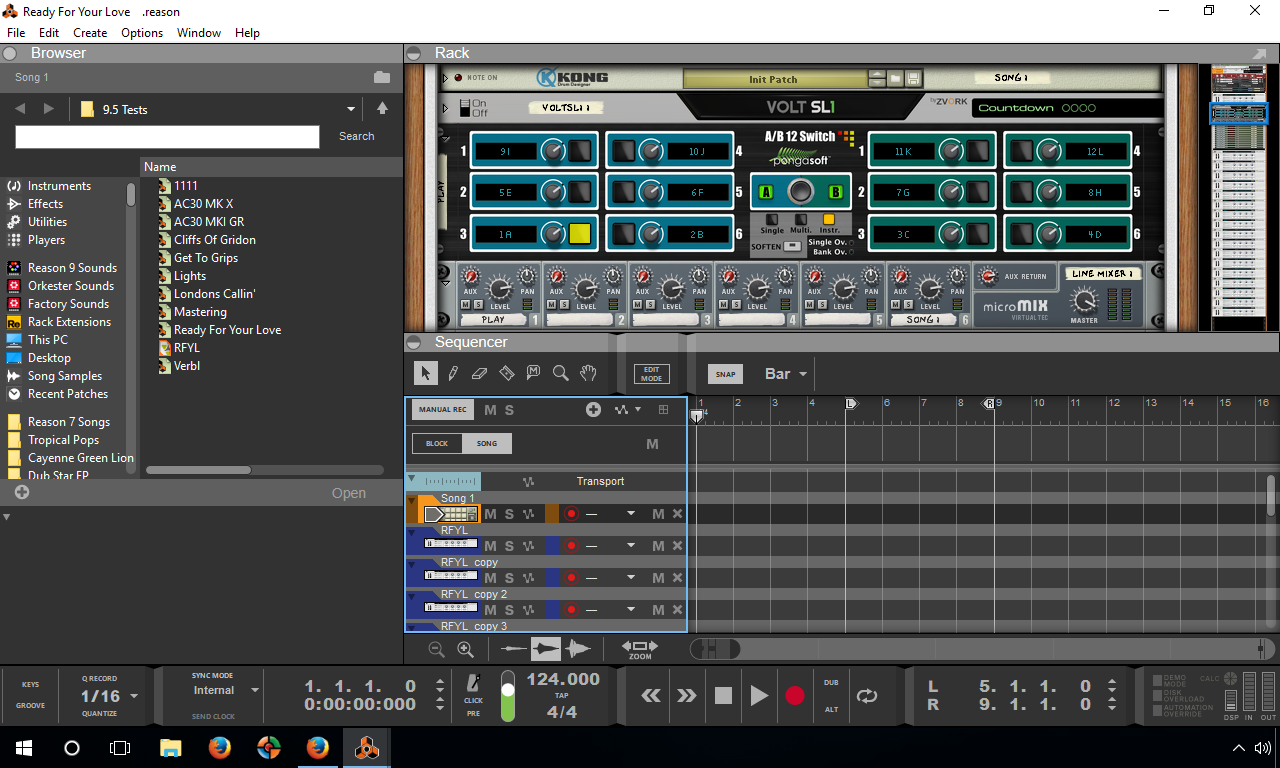Open the Window menu
The image size is (1280, 768).
click(199, 33)
